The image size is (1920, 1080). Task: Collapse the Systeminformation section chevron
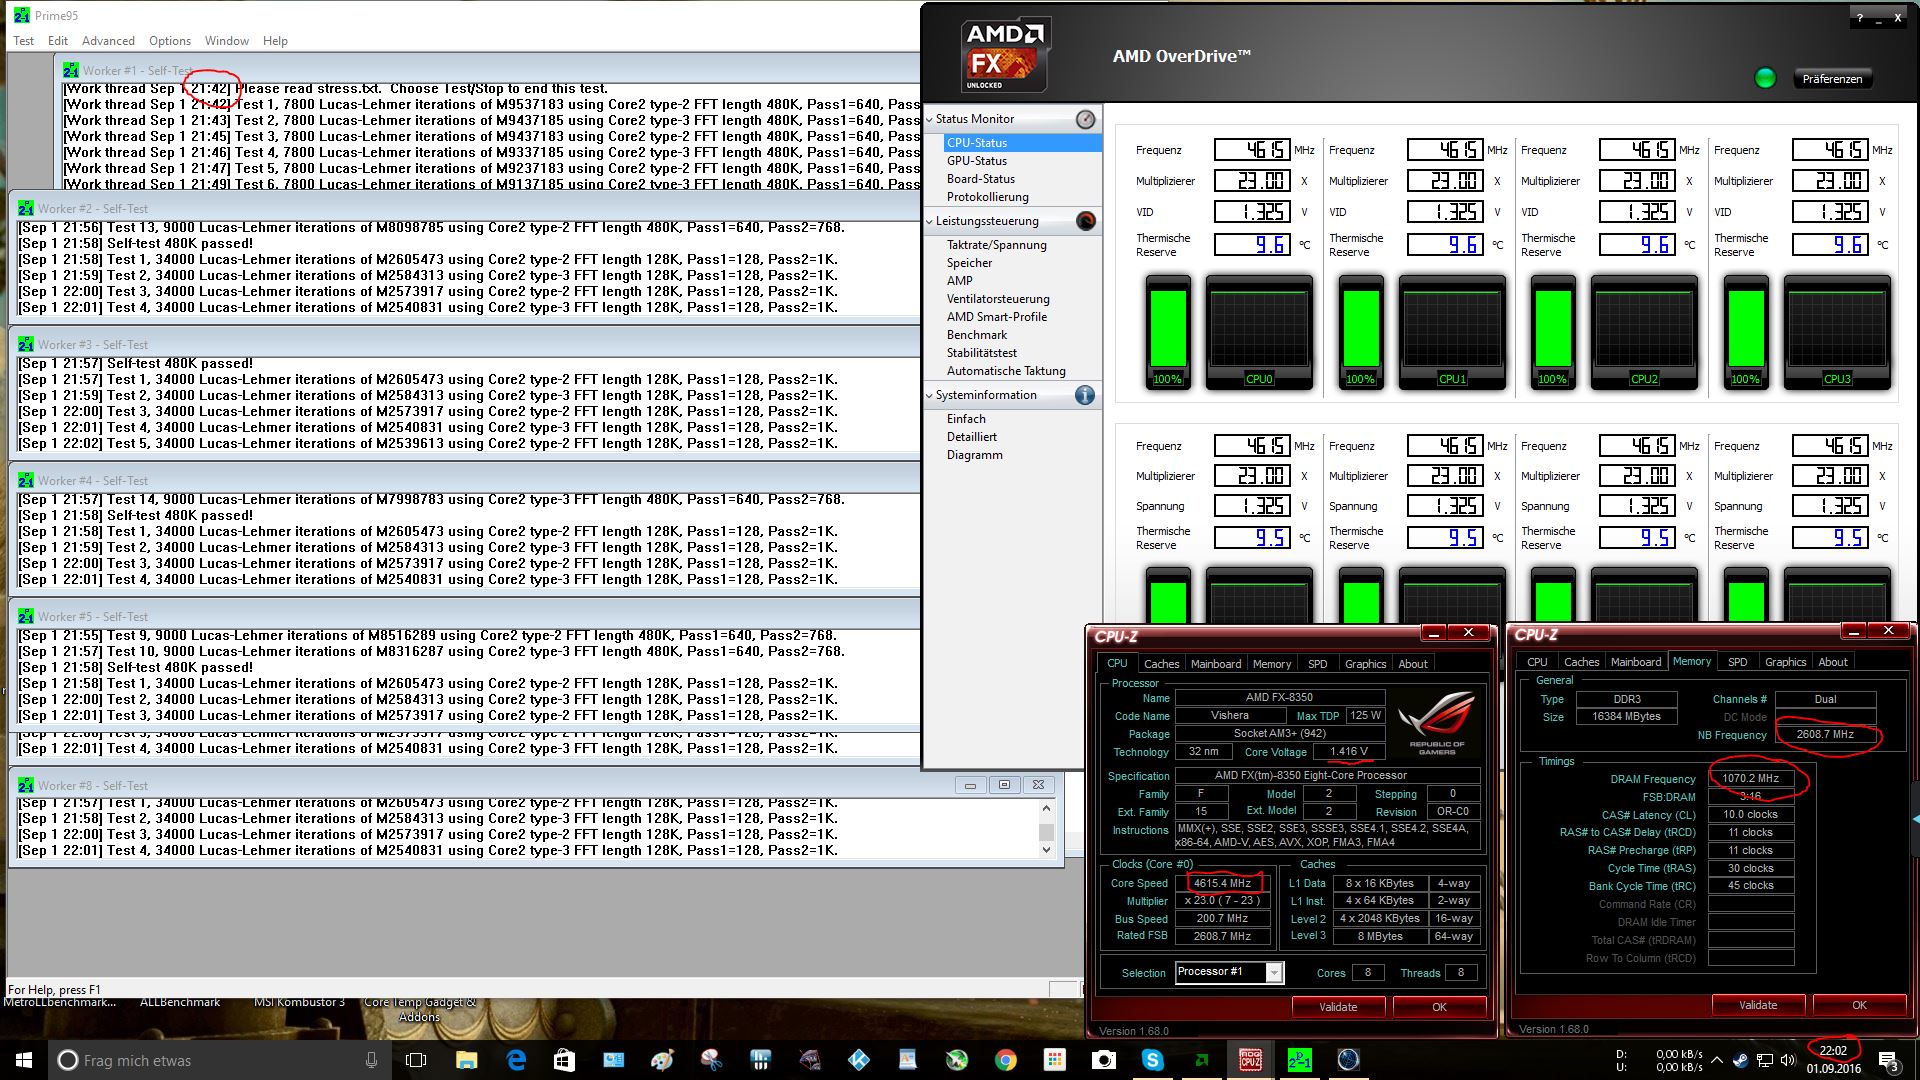[x=930, y=395]
